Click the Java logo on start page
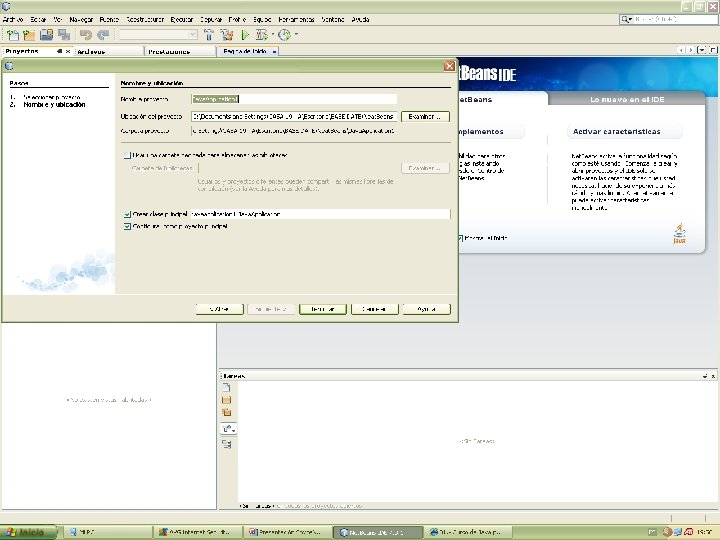Screen dimensions: 720x540 pyautogui.click(x=680, y=234)
